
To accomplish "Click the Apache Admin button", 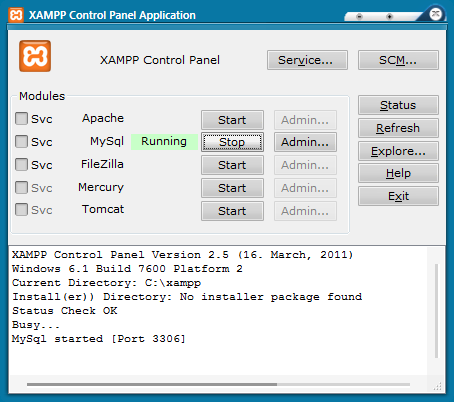I will coord(305,120).
